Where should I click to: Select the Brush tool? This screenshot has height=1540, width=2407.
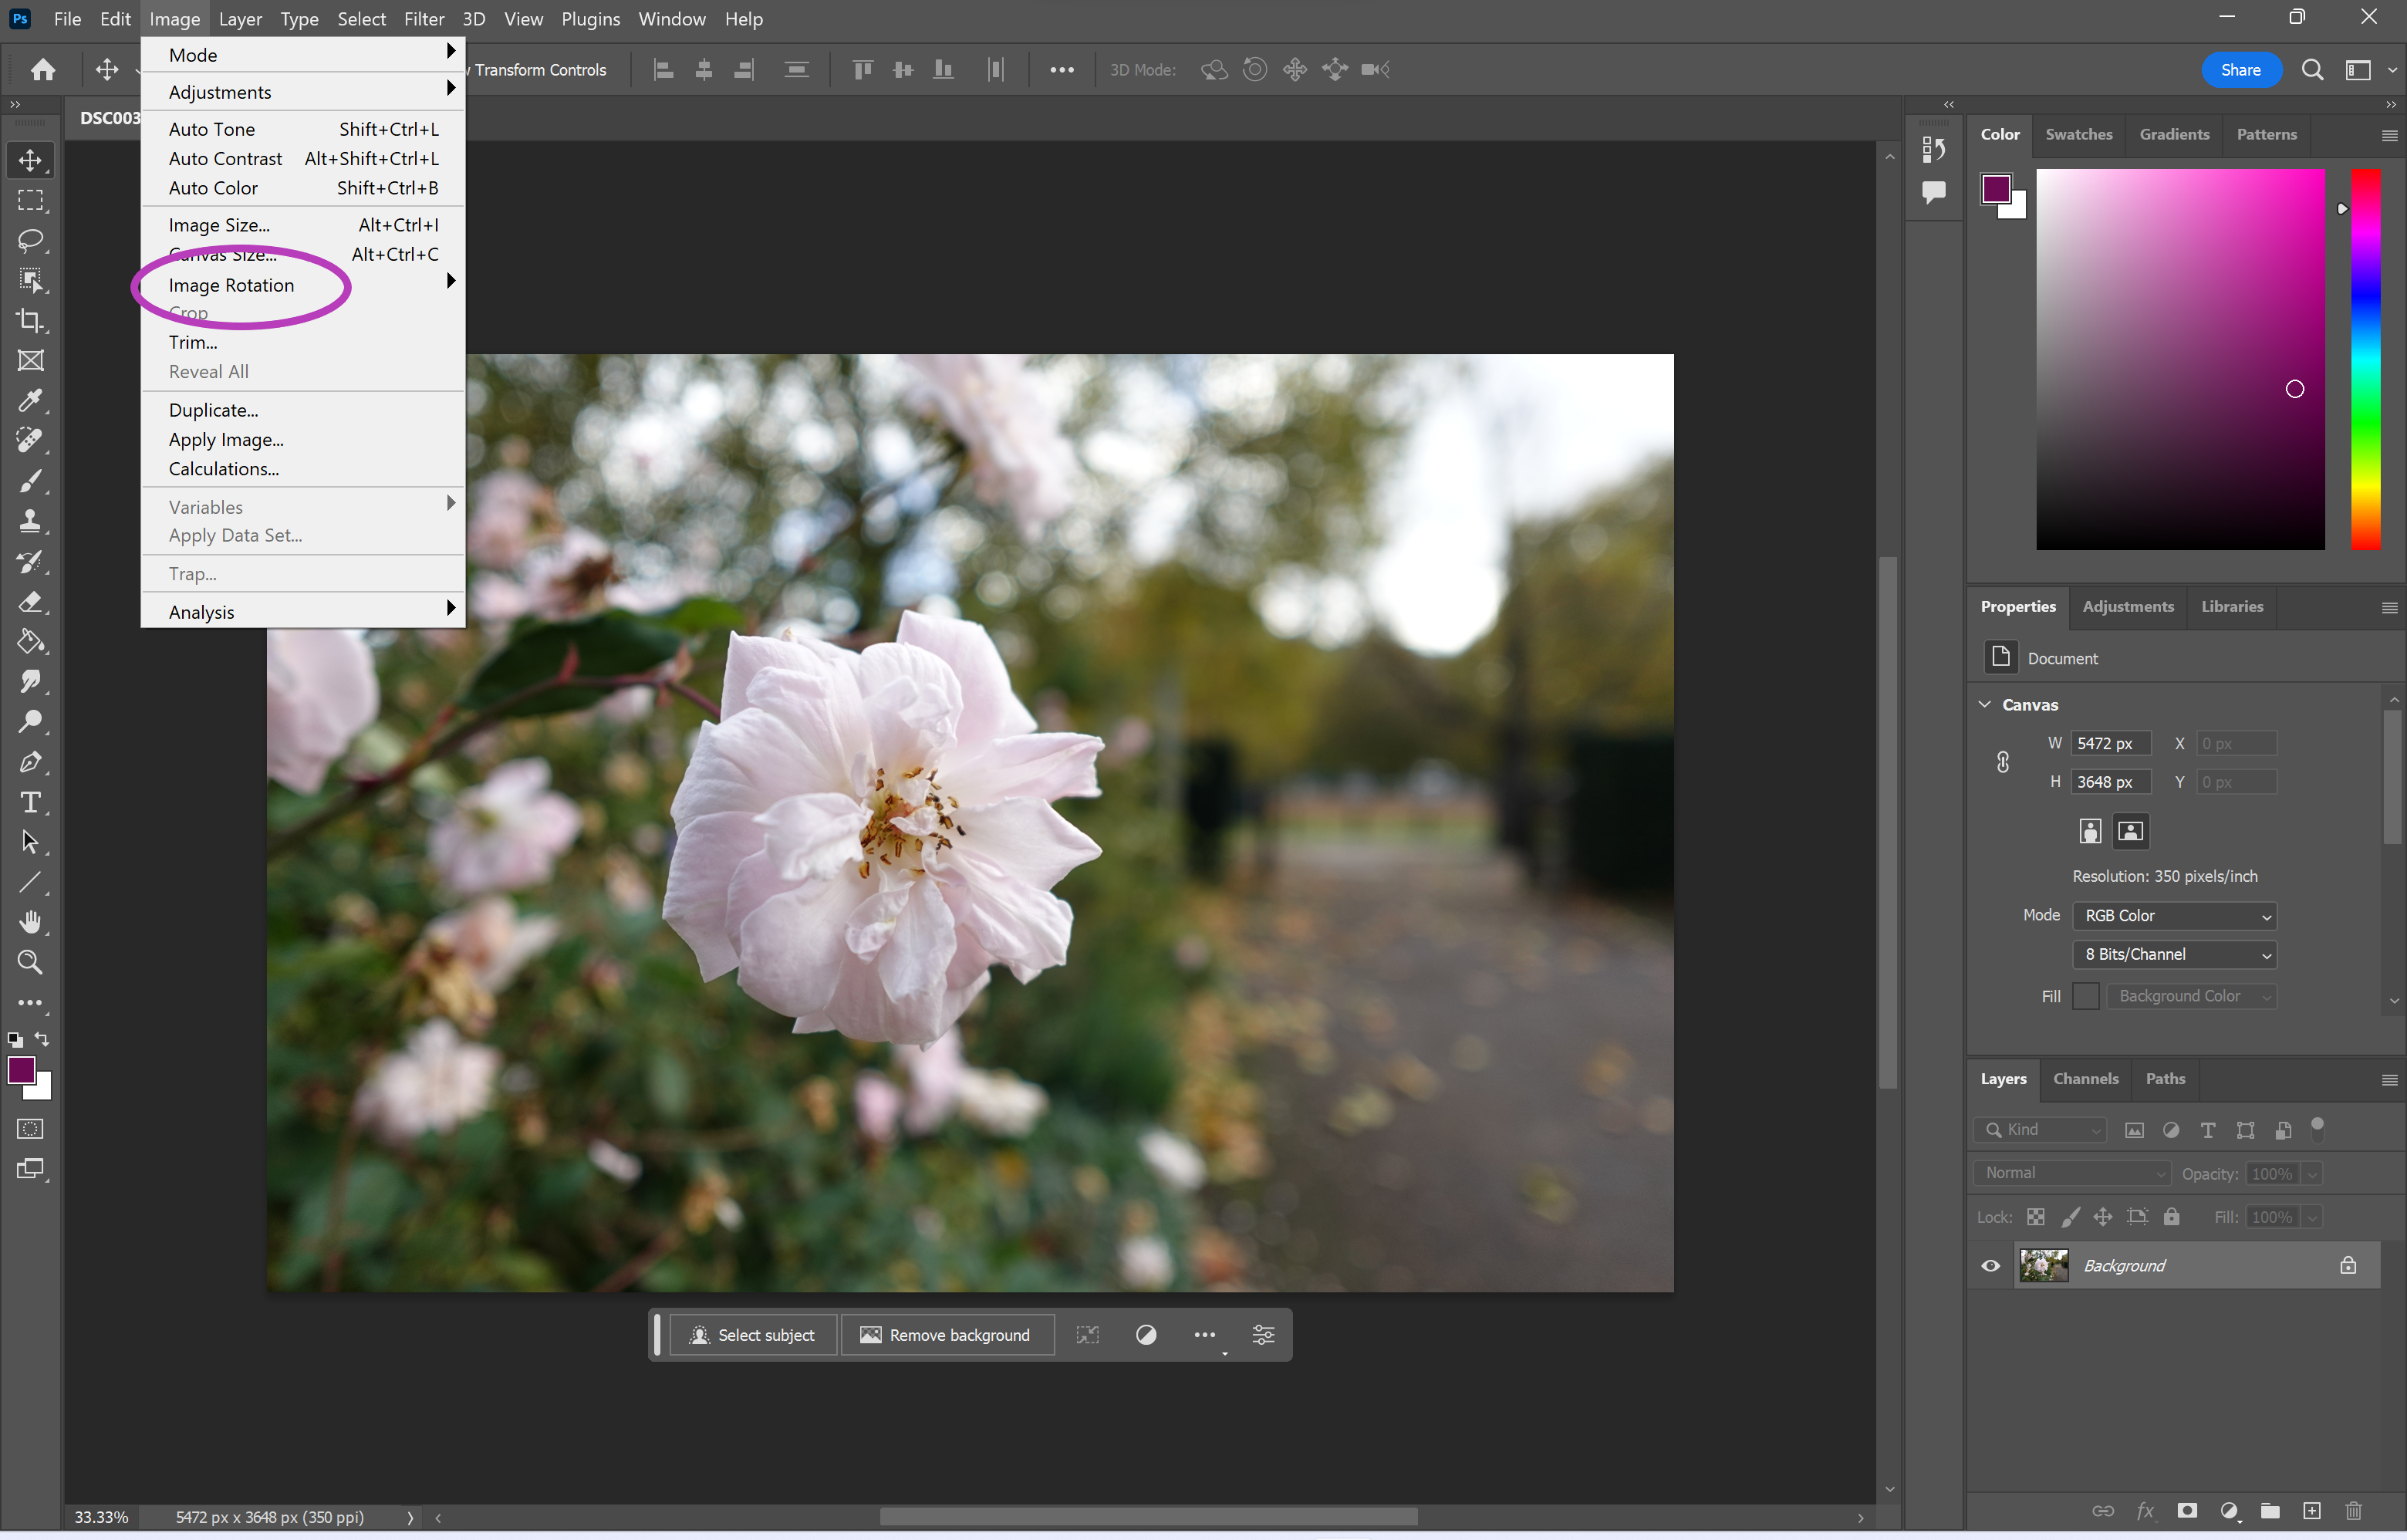pos(30,481)
